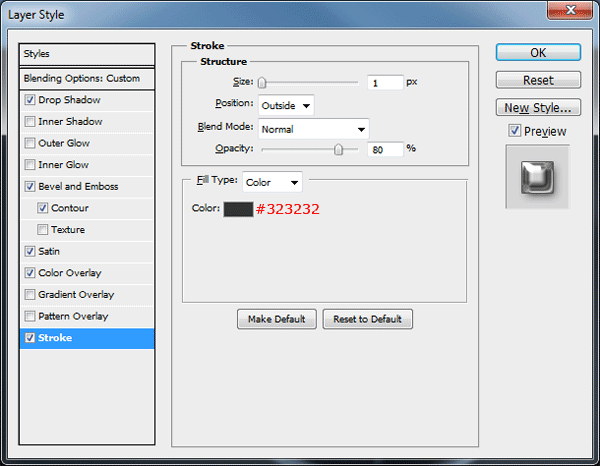The width and height of the screenshot is (600, 466).
Task: Click the Opacity slider handle
Action: 338,149
